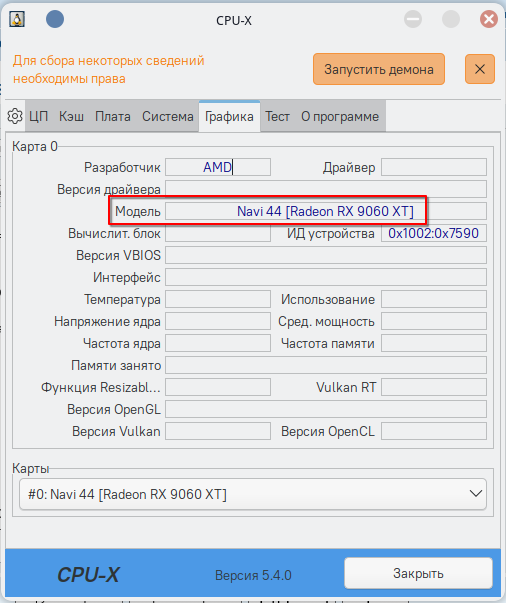This screenshot has height=603, width=506.
Task: Click the Использование field
Action: 434,299
